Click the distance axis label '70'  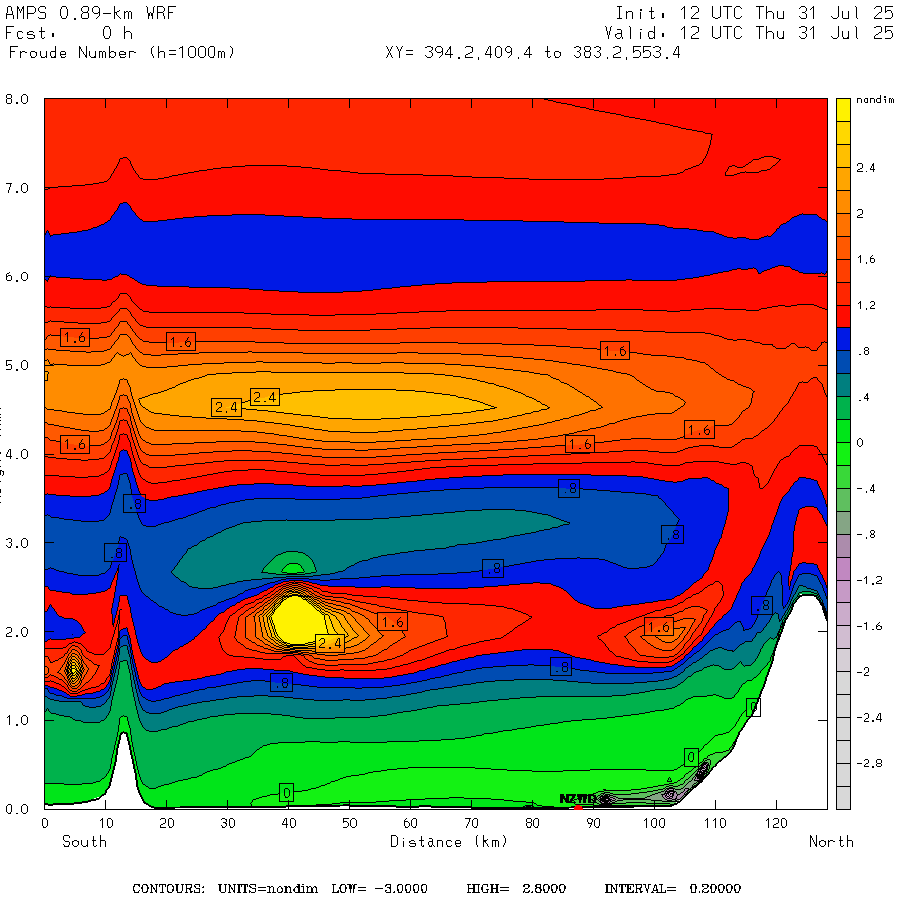pos(471,824)
